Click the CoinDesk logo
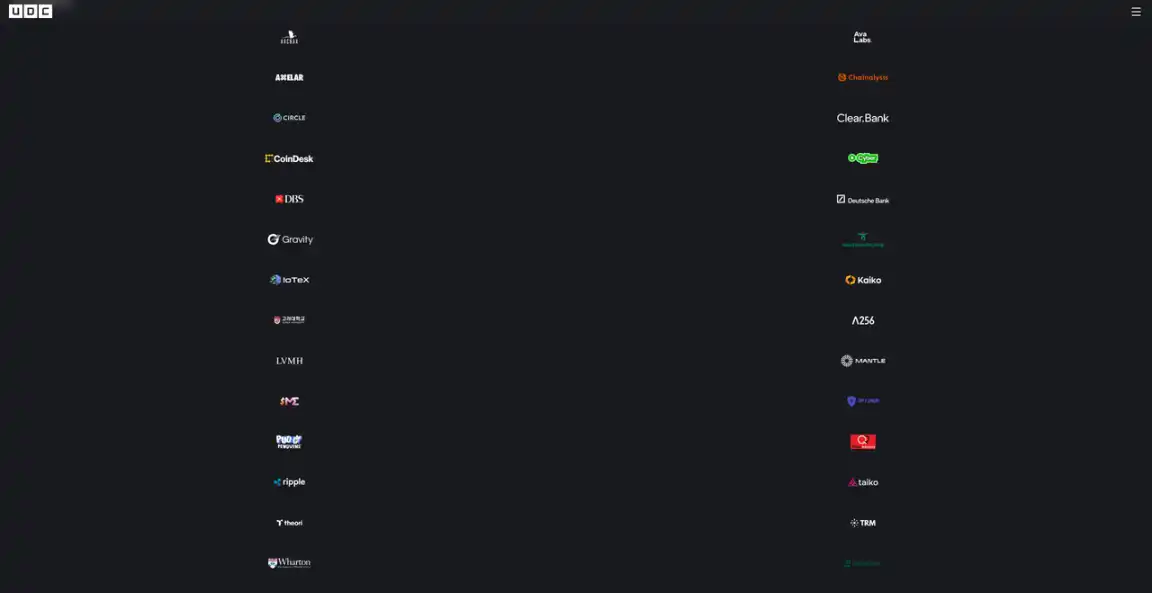The image size is (1152, 593). tap(289, 159)
